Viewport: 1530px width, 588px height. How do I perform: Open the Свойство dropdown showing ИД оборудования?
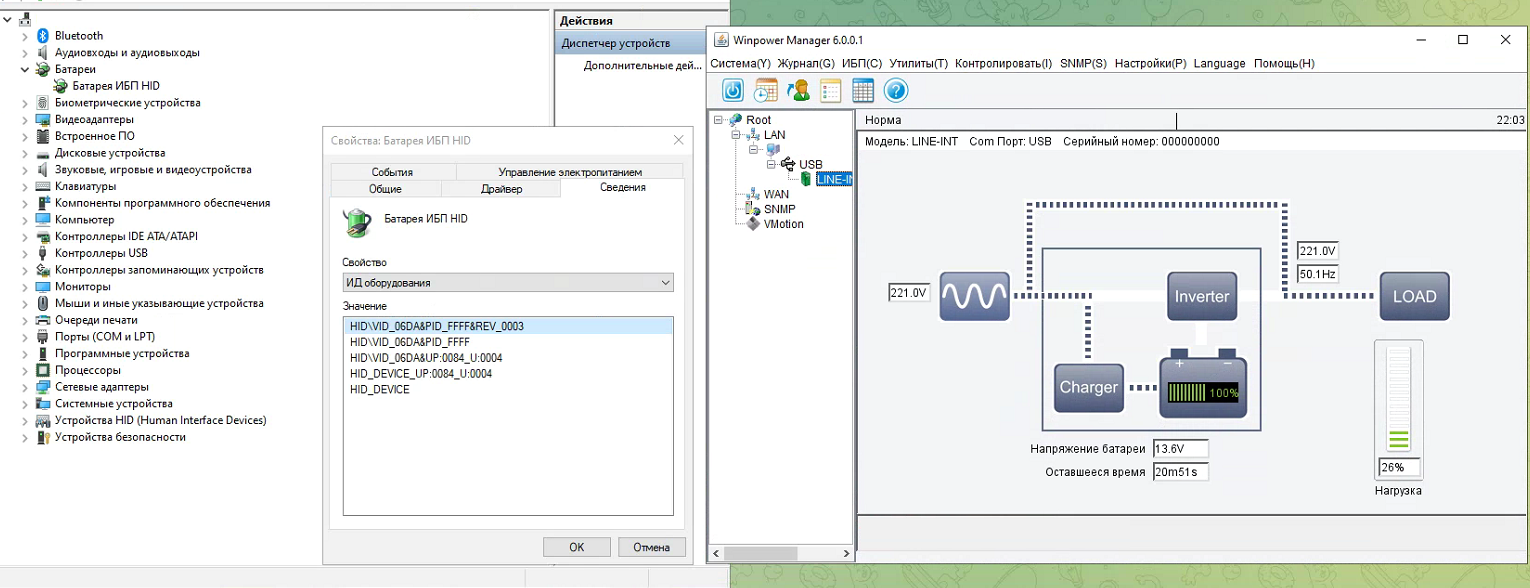click(x=507, y=283)
